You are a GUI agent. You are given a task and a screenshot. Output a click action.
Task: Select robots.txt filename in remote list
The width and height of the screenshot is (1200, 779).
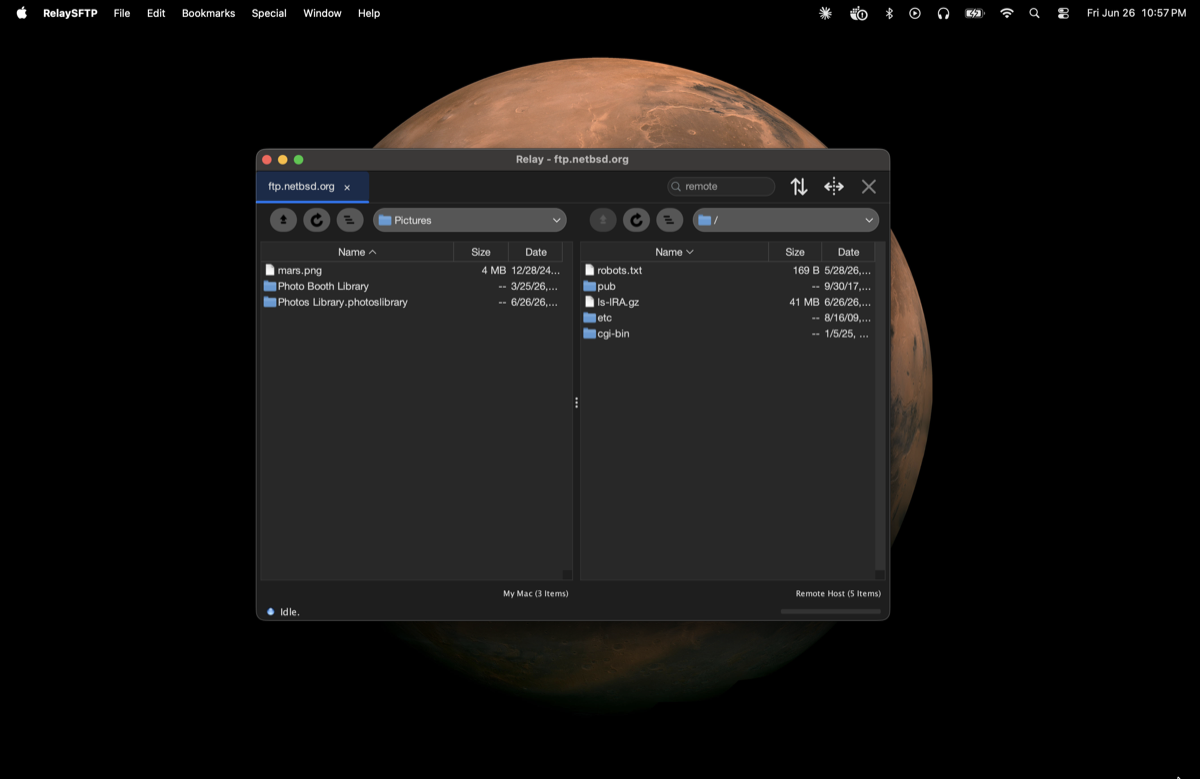click(x=620, y=270)
